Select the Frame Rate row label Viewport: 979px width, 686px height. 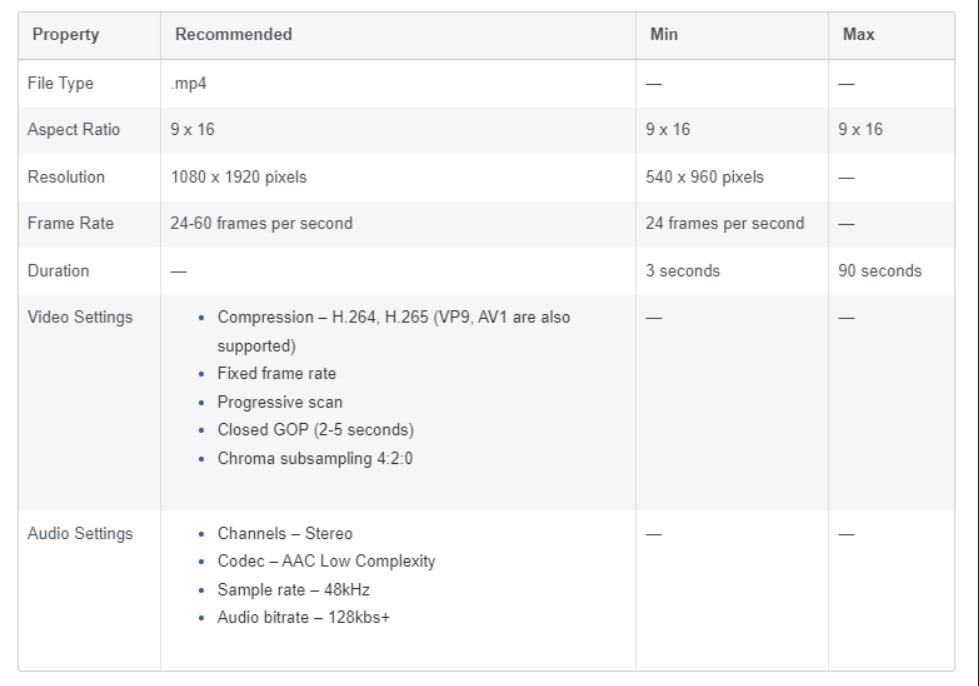coord(70,224)
